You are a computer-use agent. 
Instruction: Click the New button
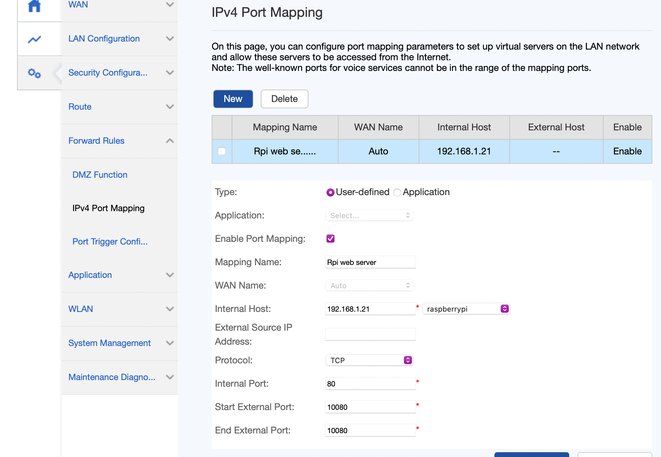[x=232, y=99]
